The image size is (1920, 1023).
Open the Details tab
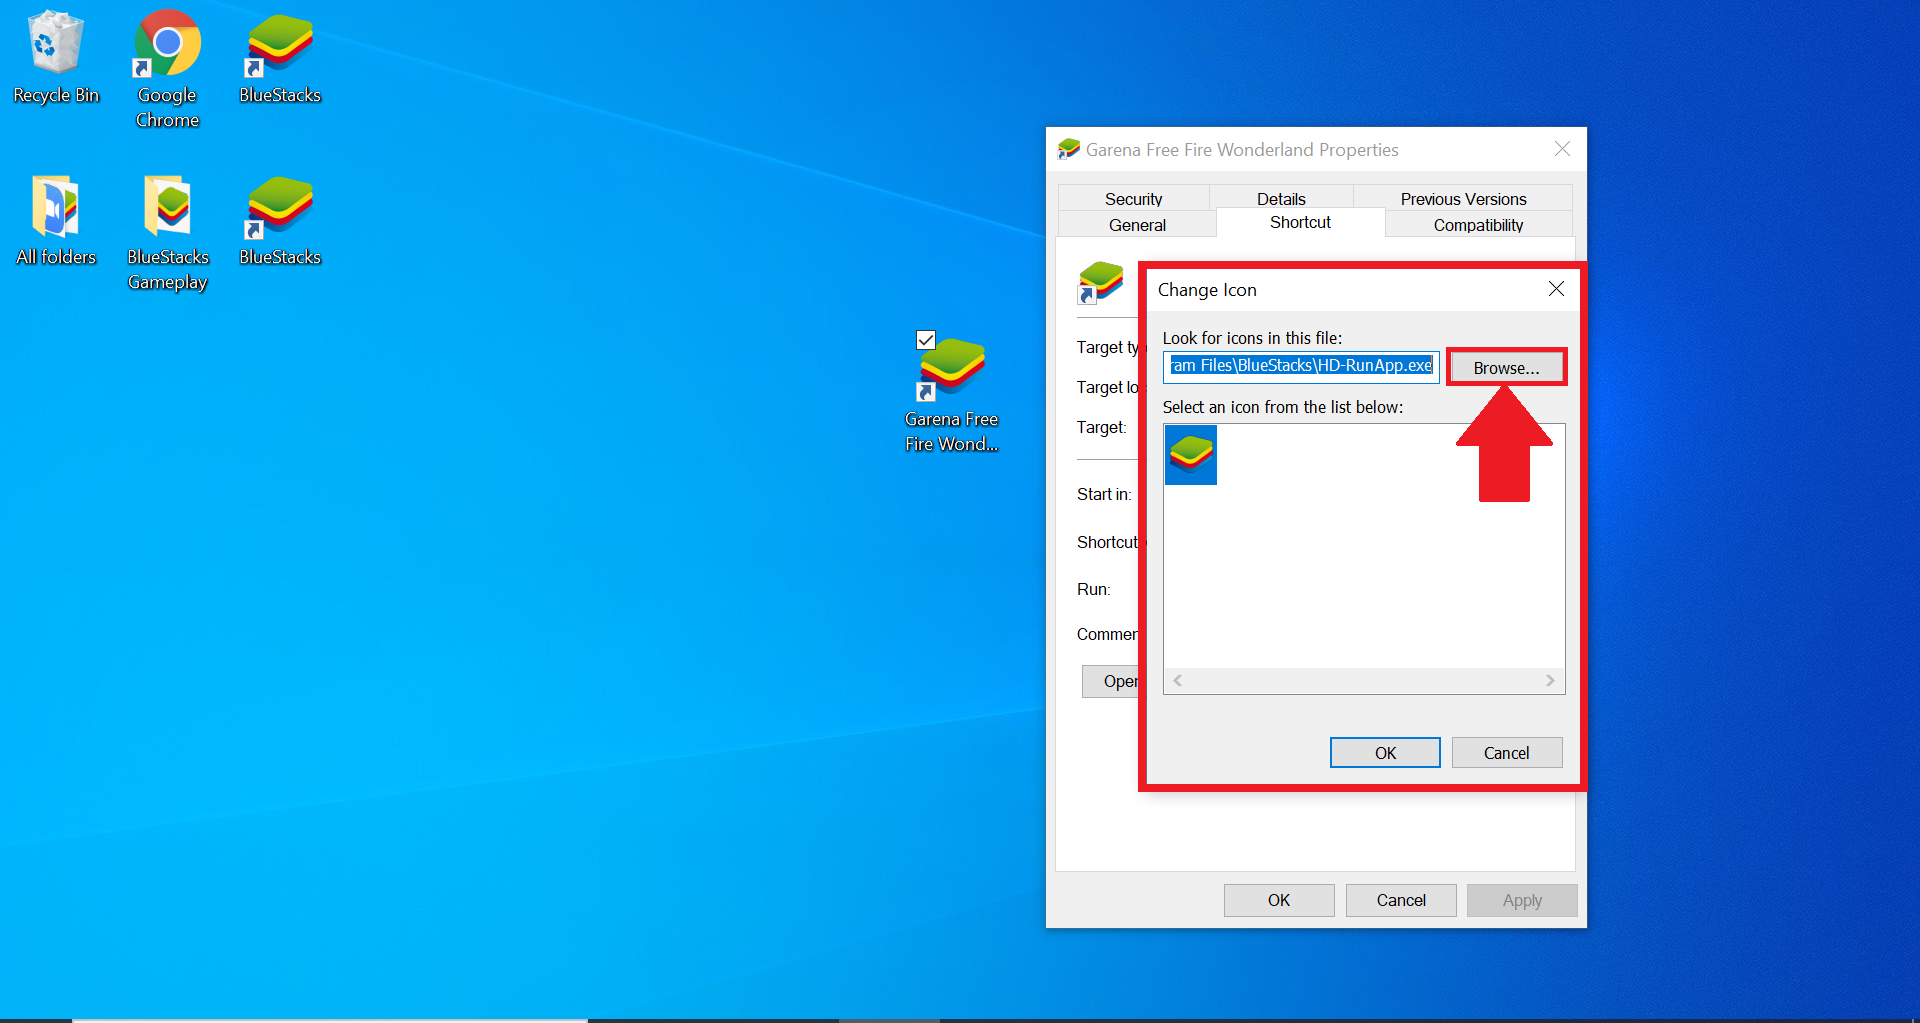(x=1281, y=199)
